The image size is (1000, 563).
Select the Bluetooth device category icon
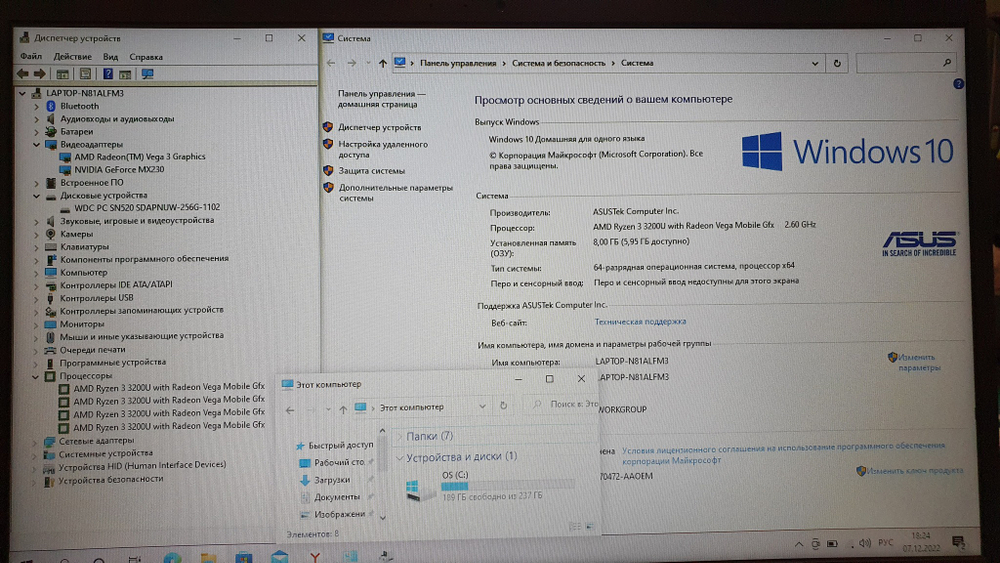coord(51,106)
